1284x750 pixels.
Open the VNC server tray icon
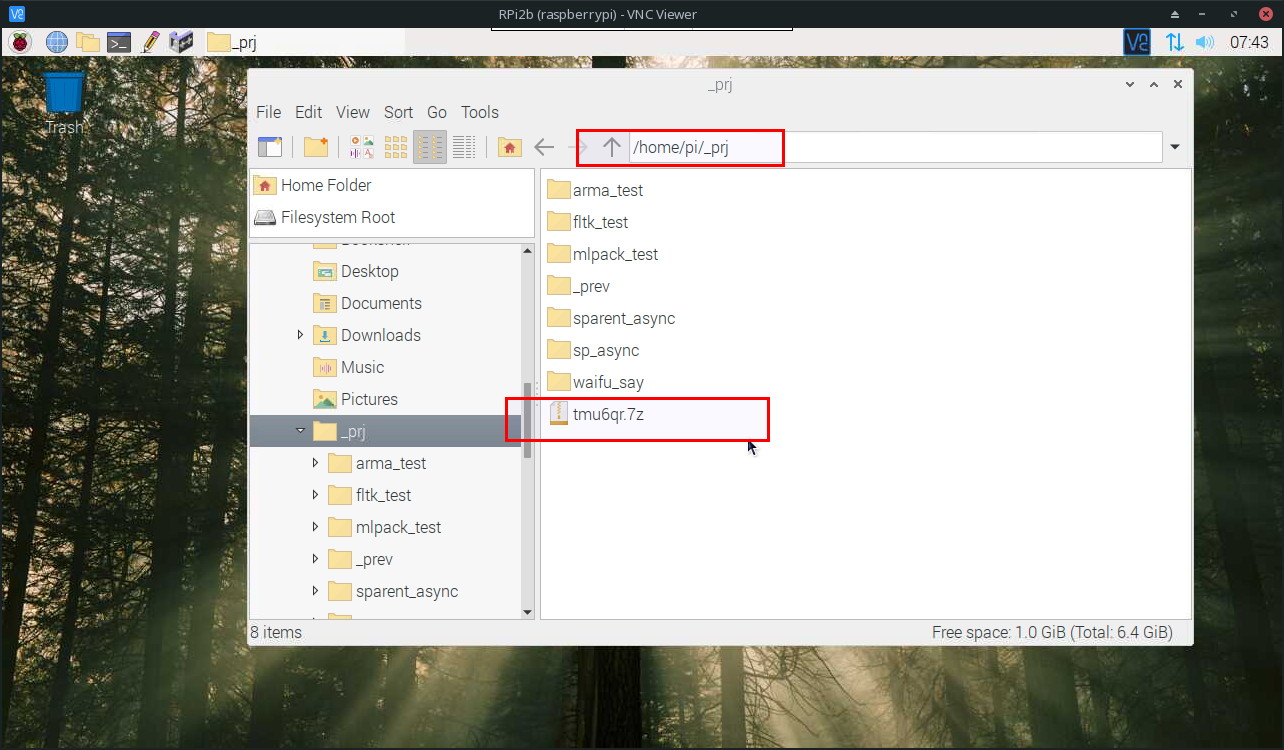pyautogui.click(x=1137, y=42)
